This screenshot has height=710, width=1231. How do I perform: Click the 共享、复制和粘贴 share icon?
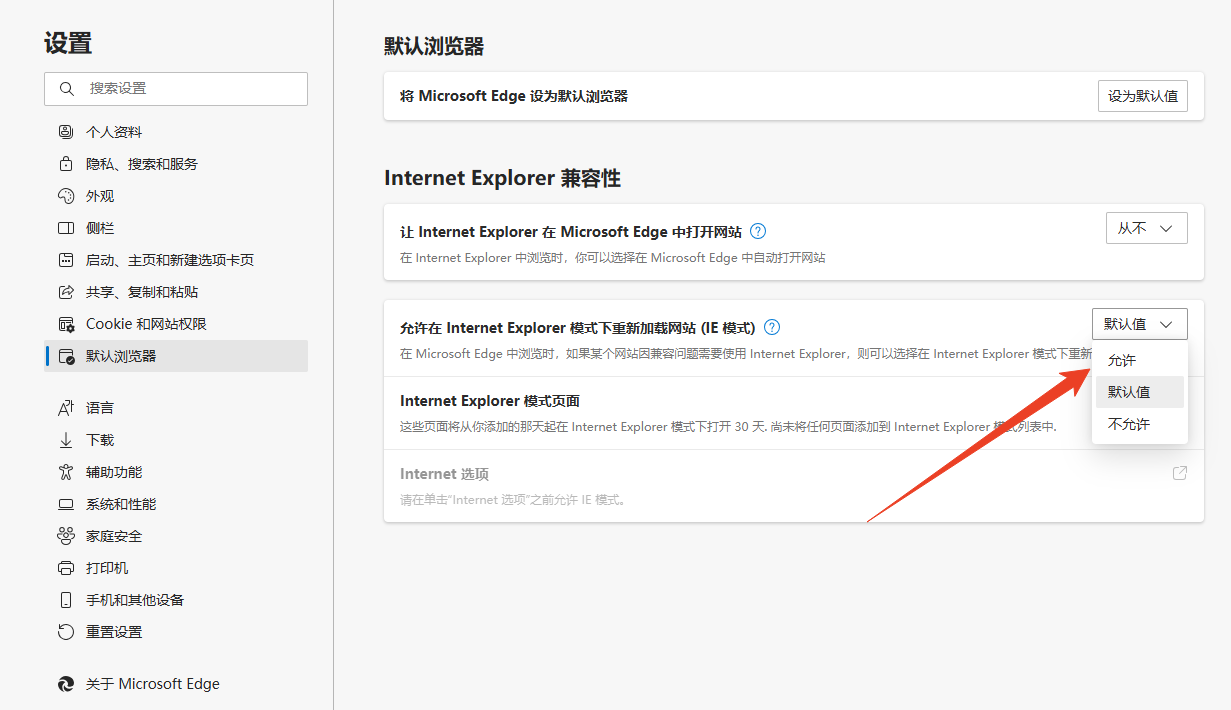click(66, 292)
